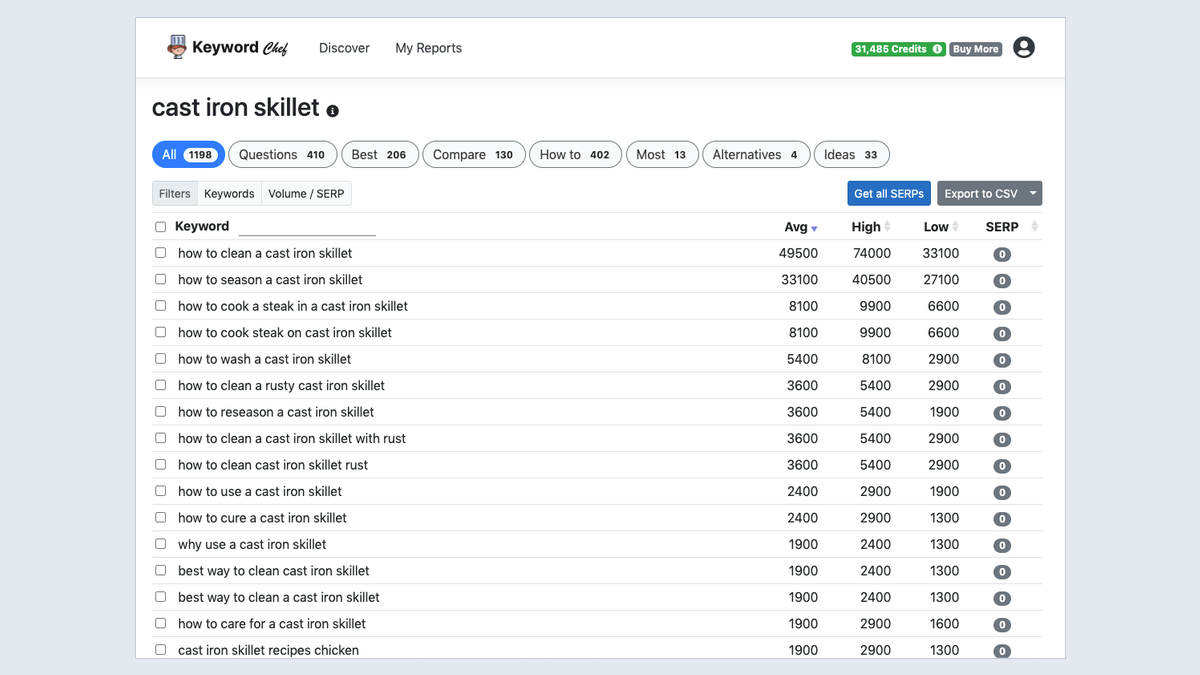Screen dimensions: 1200x675
Task: Click the Buy More button
Action: pyautogui.click(x=975, y=49)
